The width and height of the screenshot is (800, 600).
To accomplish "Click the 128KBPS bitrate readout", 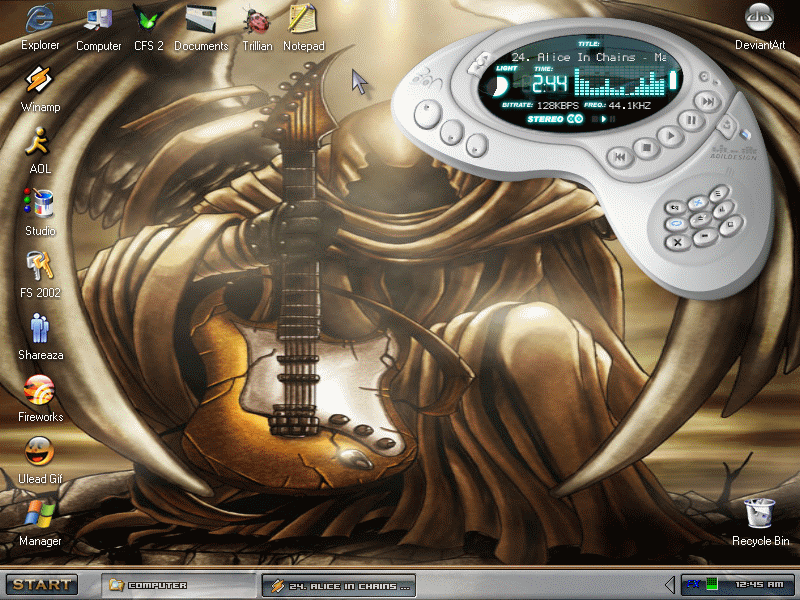I will click(558, 106).
